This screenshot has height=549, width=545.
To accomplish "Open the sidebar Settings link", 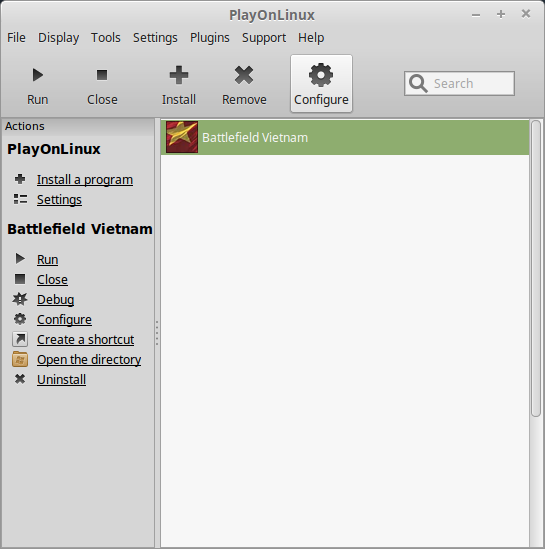I will tap(60, 200).
